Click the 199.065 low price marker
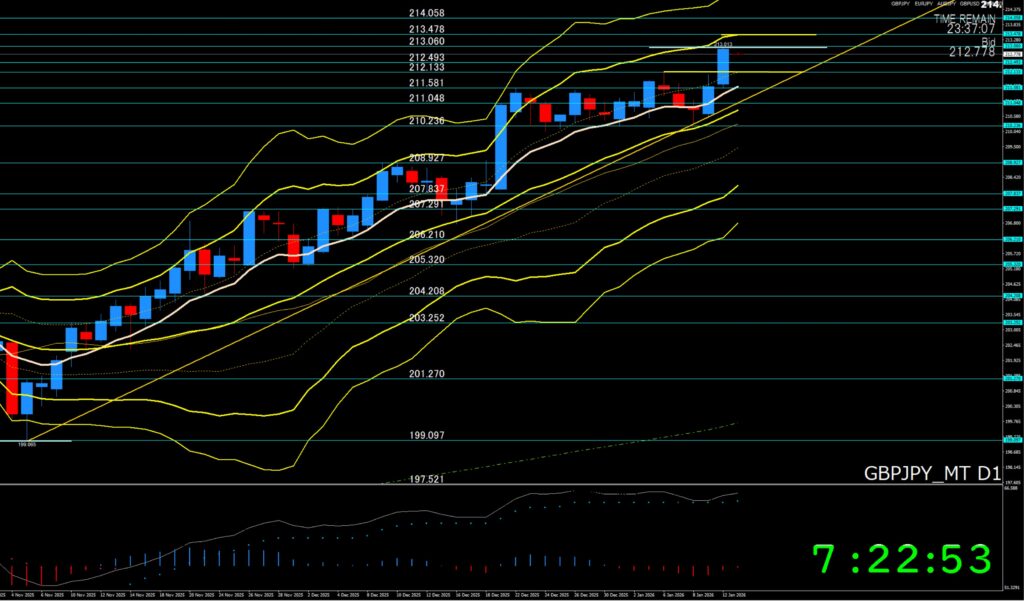 click(x=28, y=446)
